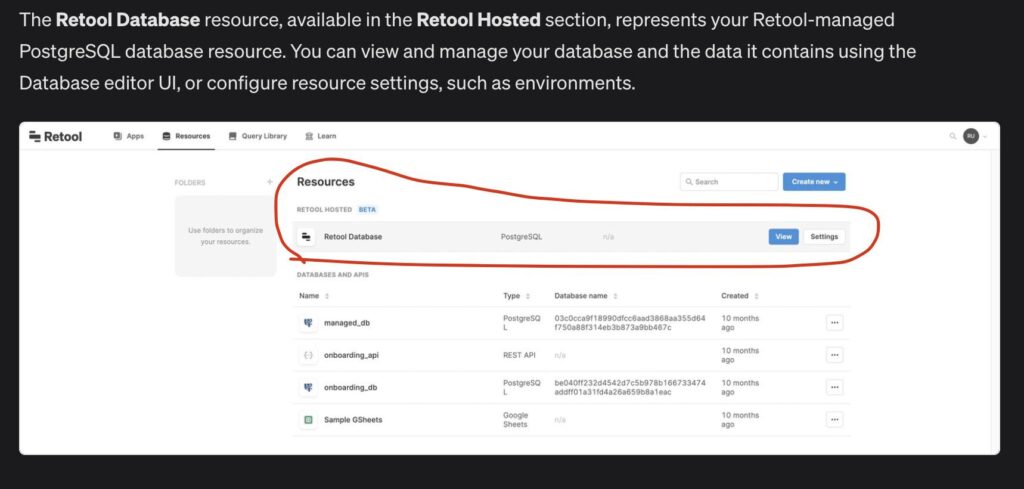Open Settings for Retool Database
Image resolution: width=1024 pixels, height=489 pixels.
824,237
